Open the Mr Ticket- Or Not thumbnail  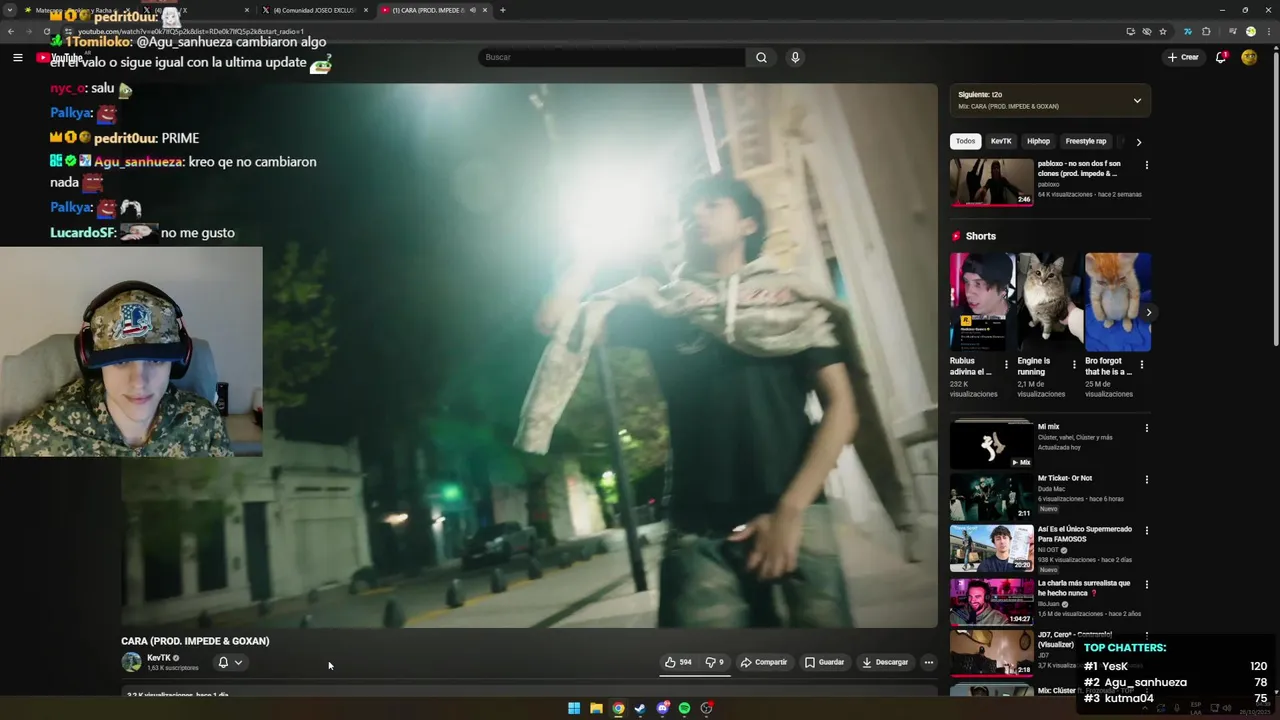click(991, 496)
